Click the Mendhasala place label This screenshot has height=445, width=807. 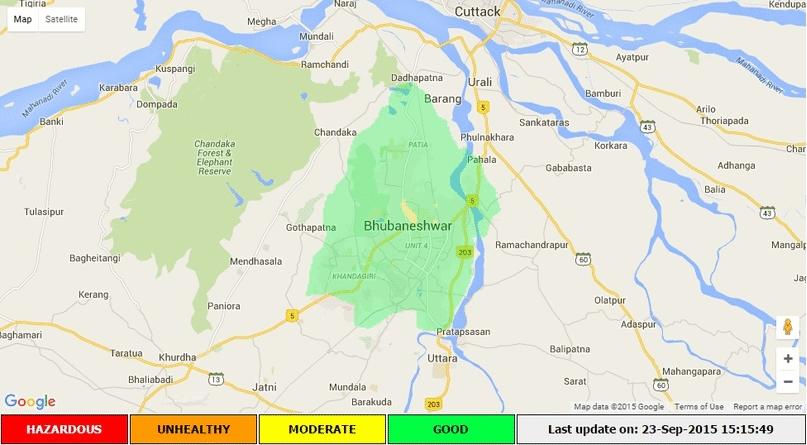[x=256, y=261]
